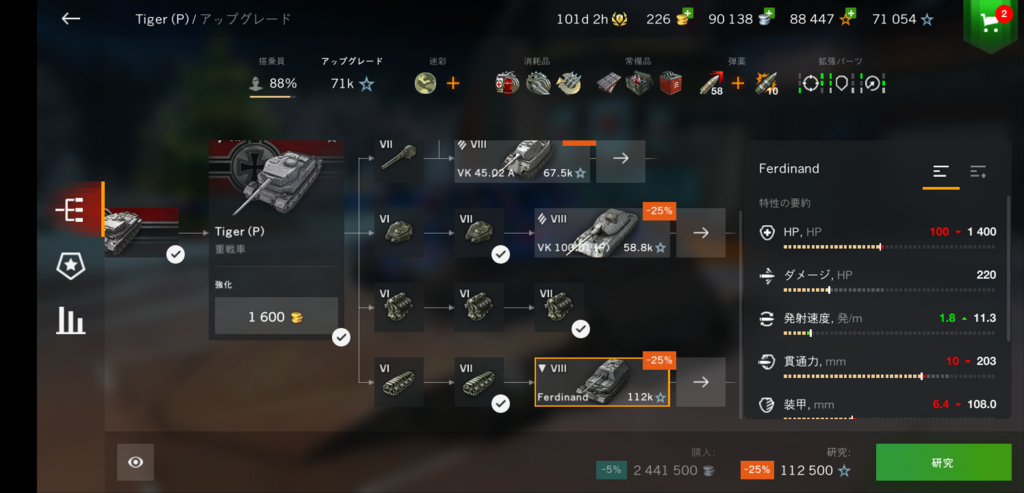Image resolution: width=1024 pixels, height=493 pixels.
Task: Select the tech tree sidebar icon
Action: point(71,210)
